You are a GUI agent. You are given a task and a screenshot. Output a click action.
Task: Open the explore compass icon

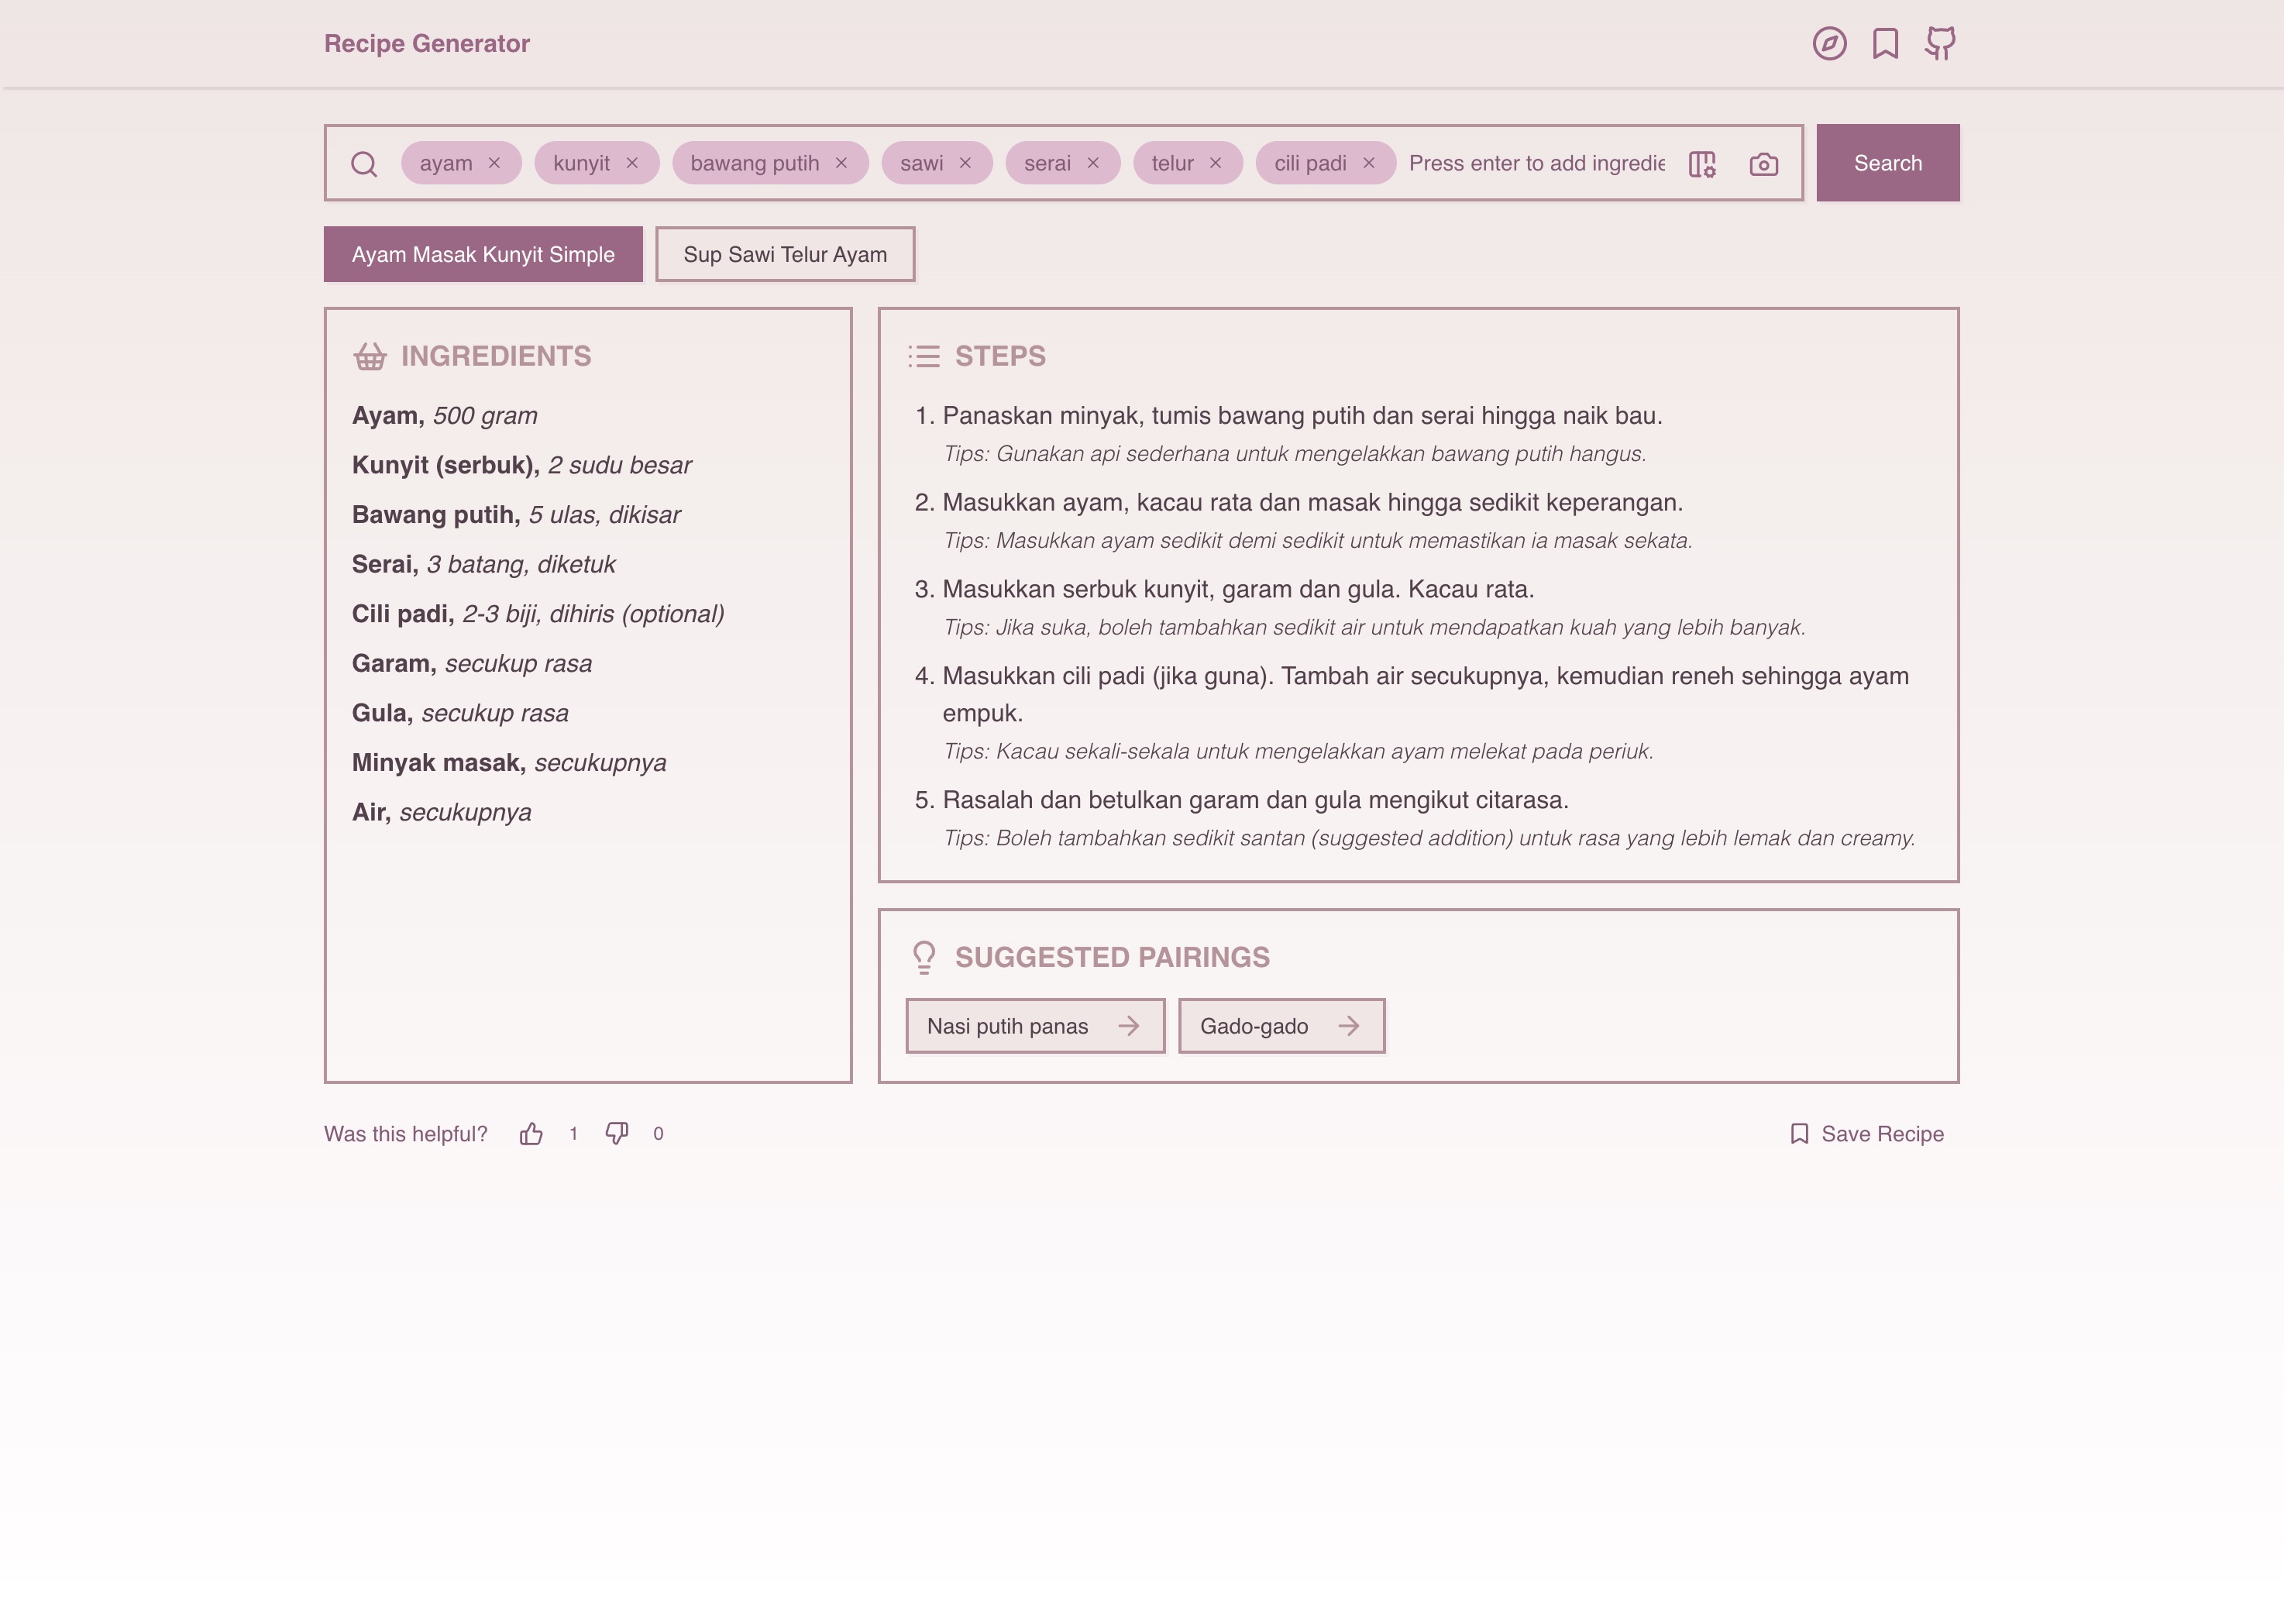tap(1829, 43)
